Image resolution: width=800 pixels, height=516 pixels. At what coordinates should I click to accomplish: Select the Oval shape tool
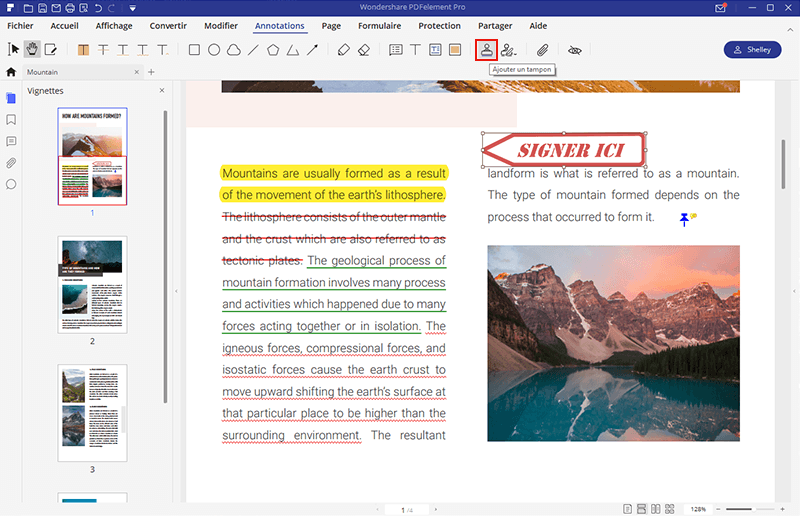pos(214,50)
